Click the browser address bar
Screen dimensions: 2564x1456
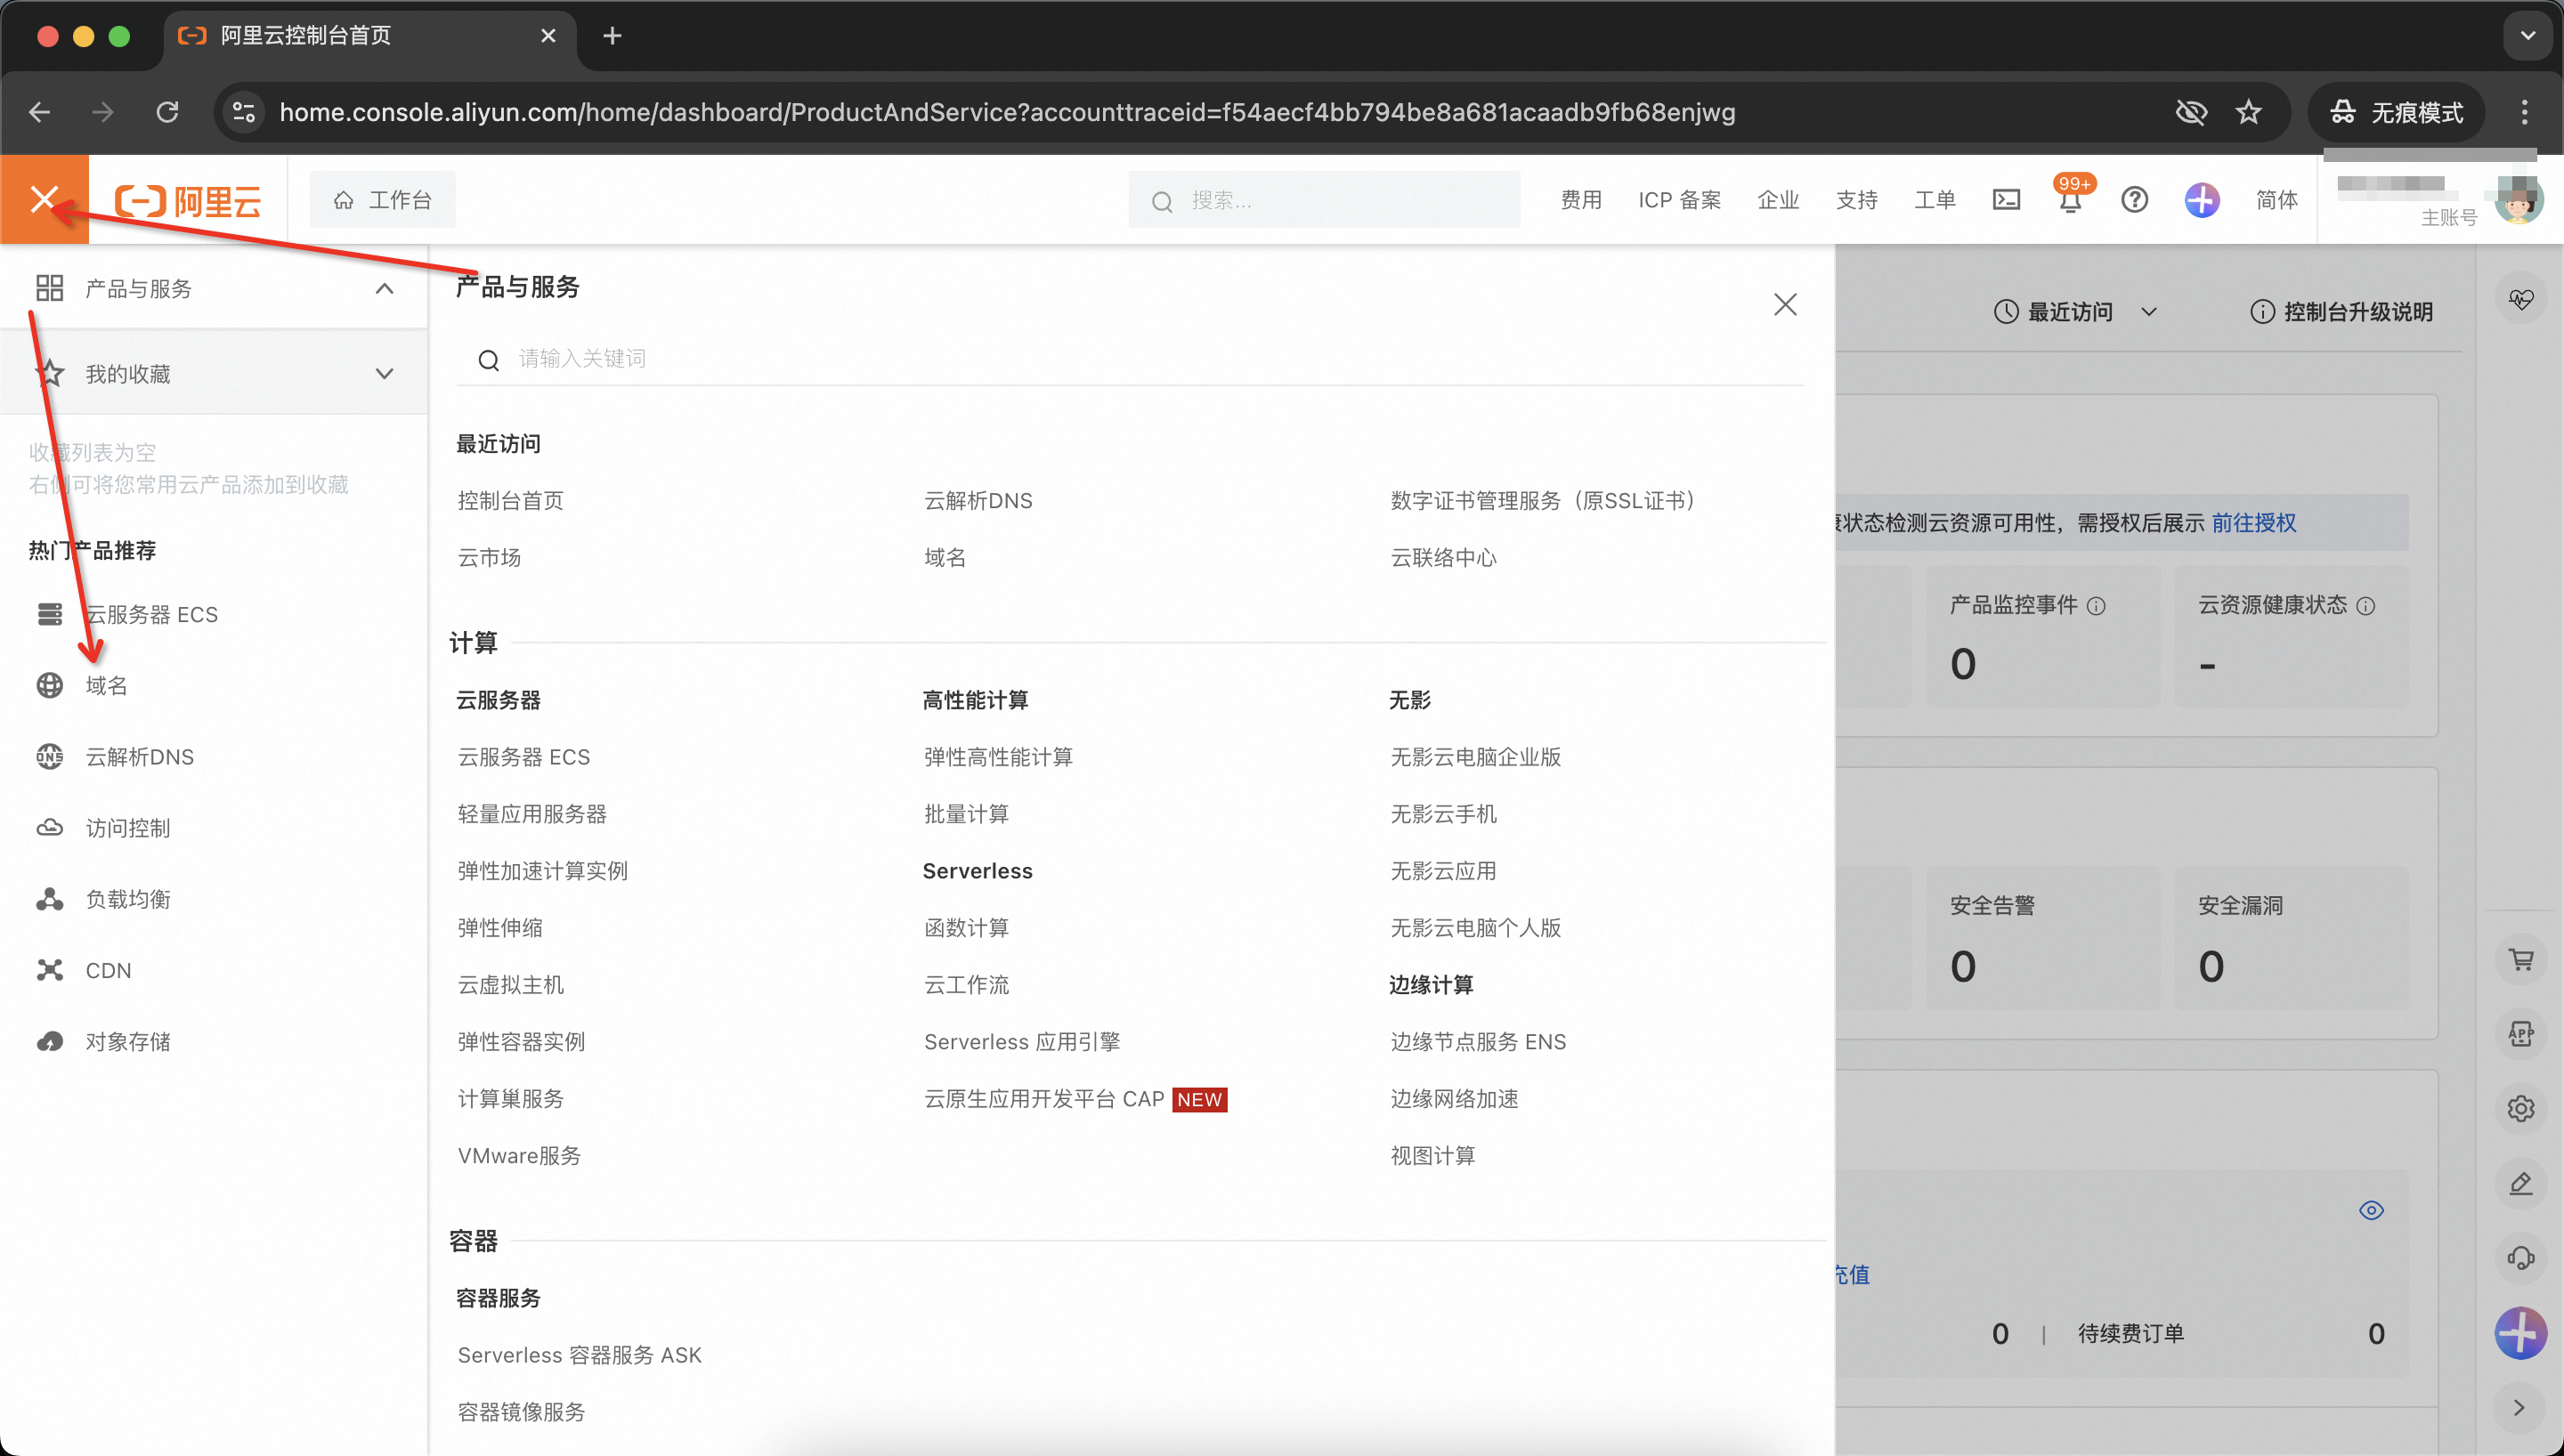coord(1007,112)
